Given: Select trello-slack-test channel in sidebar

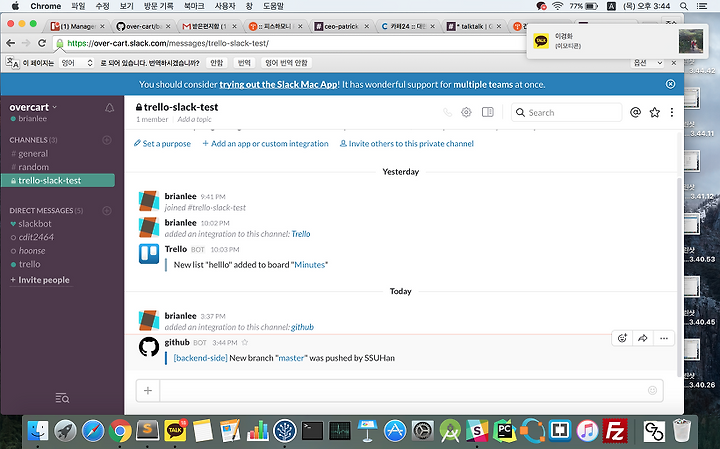Looking at the screenshot, I should pos(58,180).
